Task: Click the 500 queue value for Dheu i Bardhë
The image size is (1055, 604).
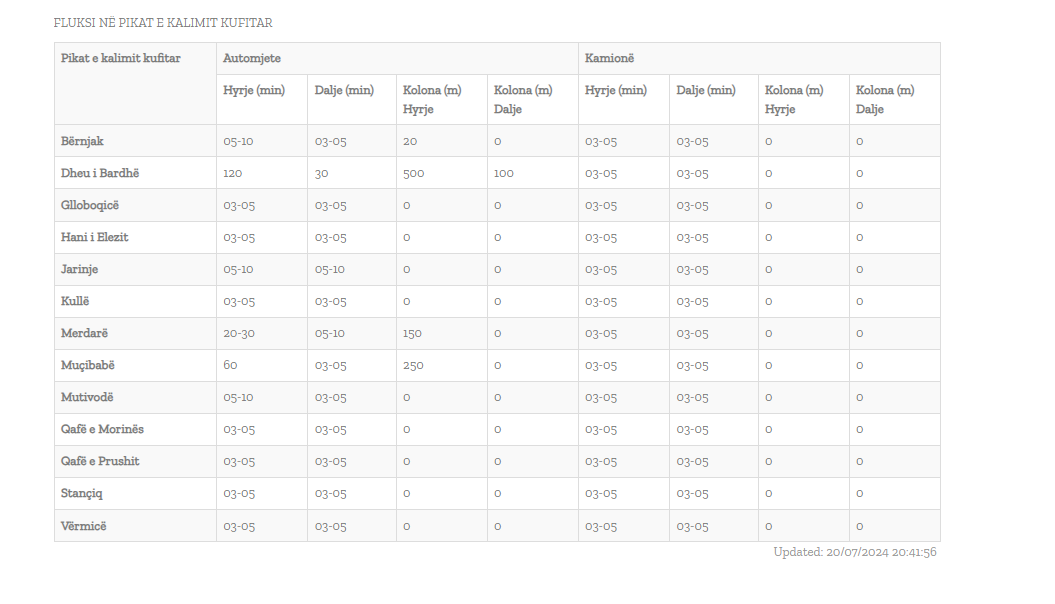Action: click(413, 173)
